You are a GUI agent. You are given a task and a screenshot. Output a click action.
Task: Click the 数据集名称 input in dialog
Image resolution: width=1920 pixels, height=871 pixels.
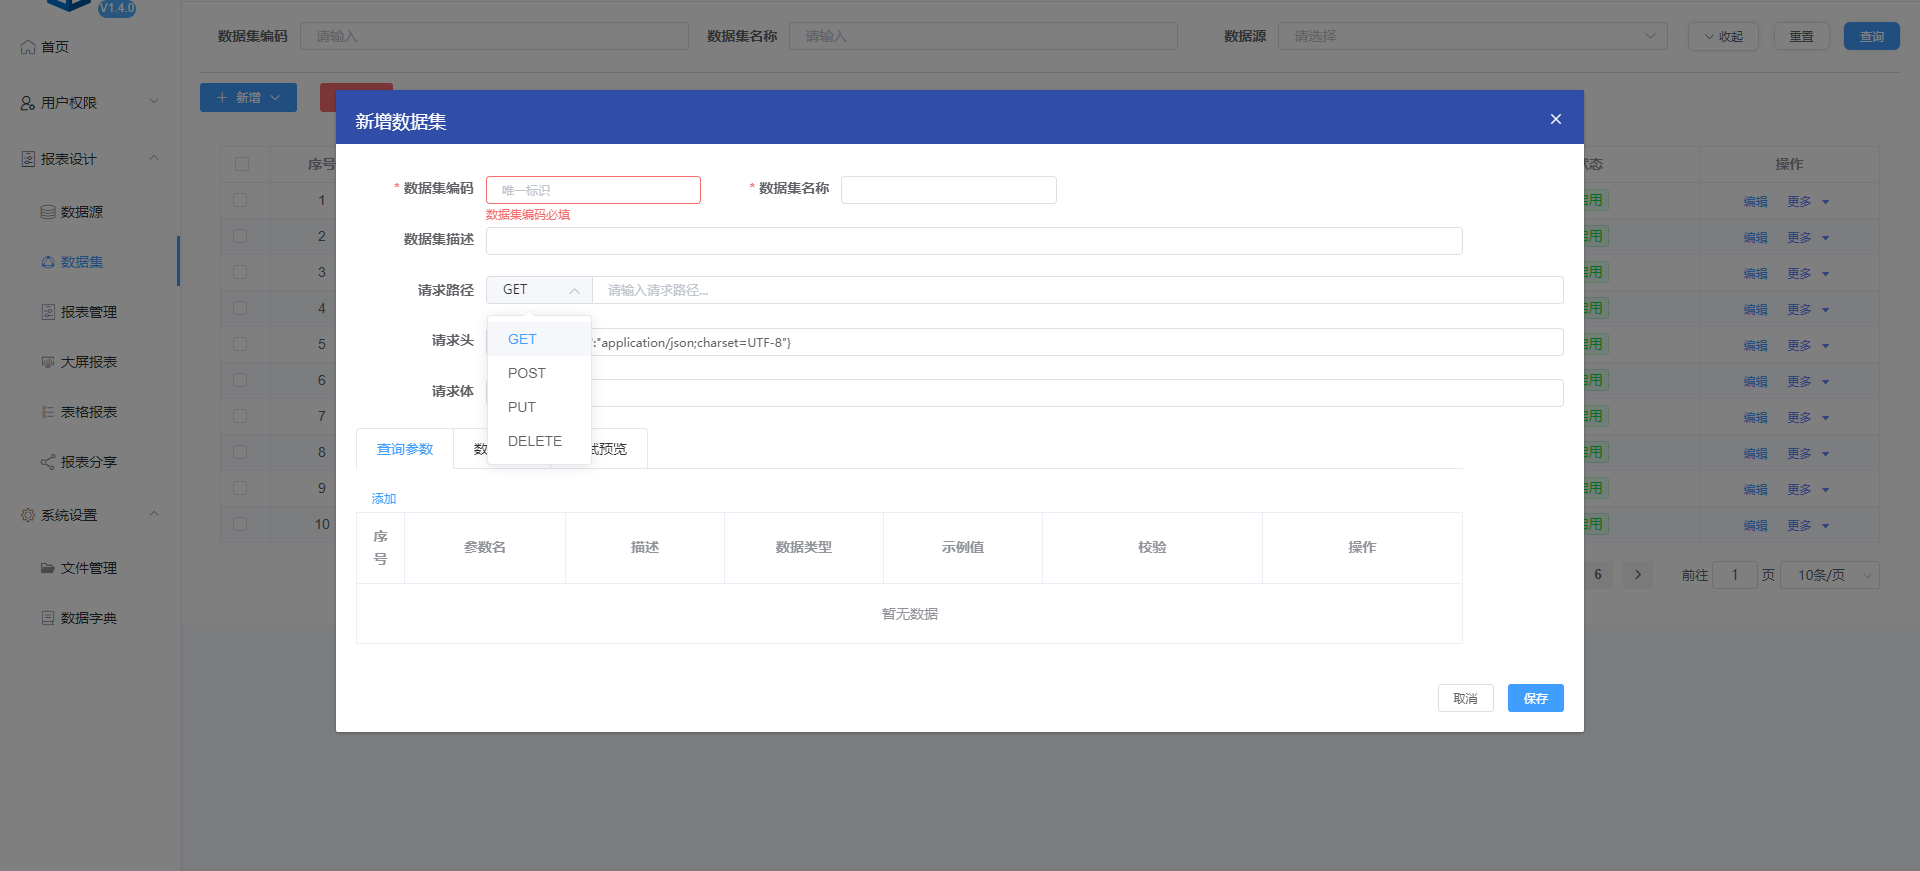[x=948, y=190]
